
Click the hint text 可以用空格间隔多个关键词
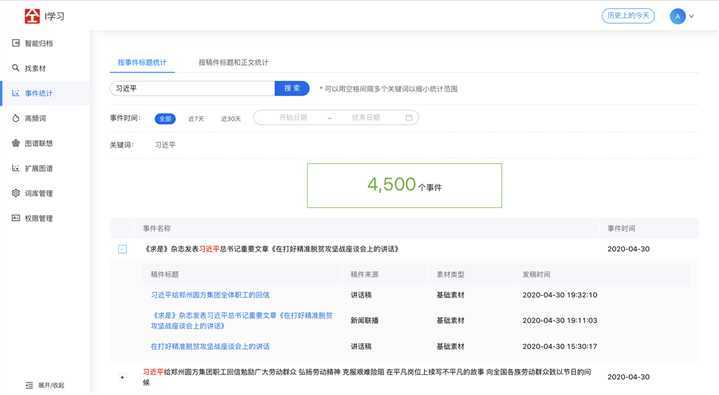[388, 89]
